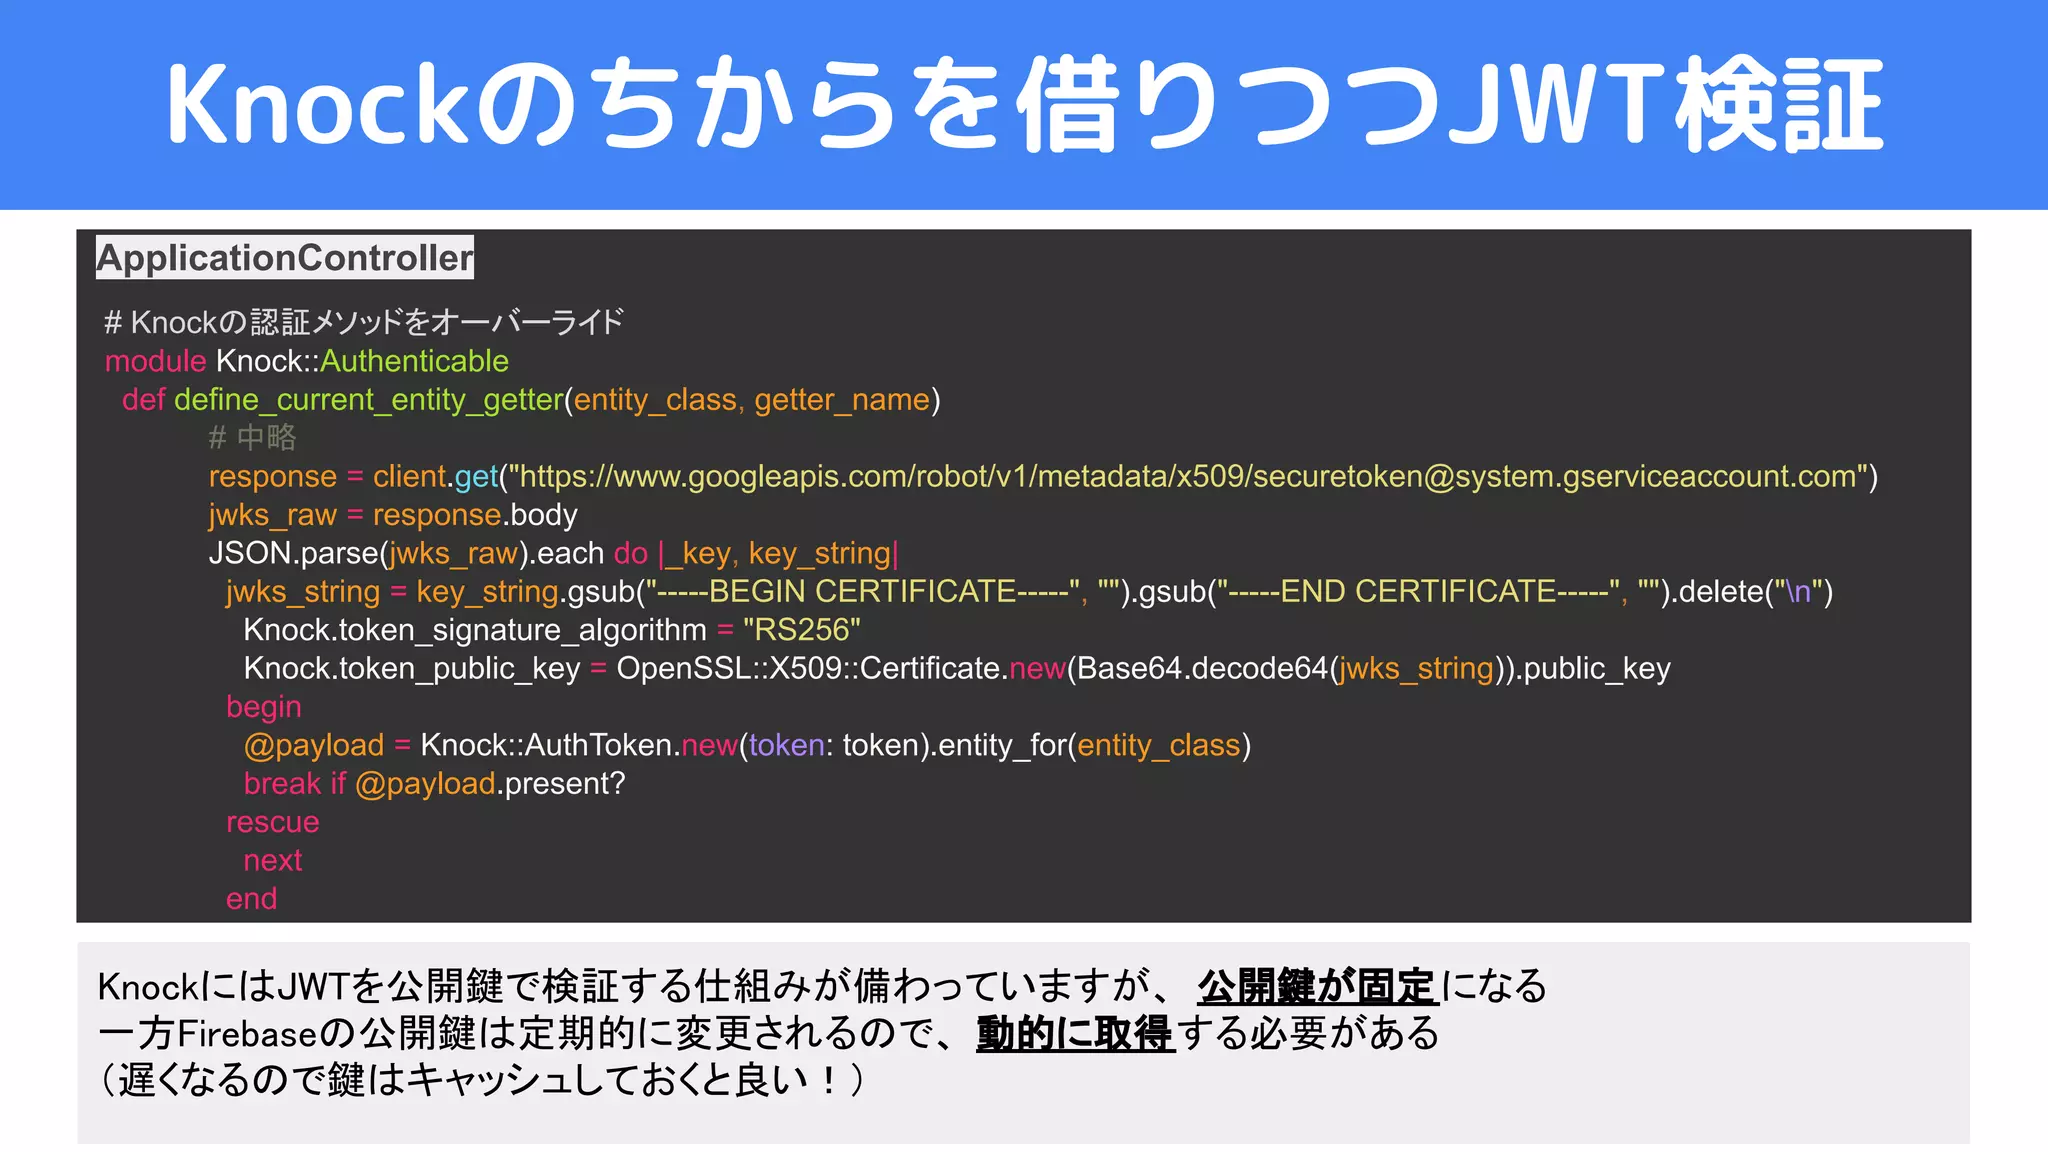Click 'Knock.token_signature_algorithm = "RS256"' line
Viewport: 2048px width, 1152px height.
[552, 630]
